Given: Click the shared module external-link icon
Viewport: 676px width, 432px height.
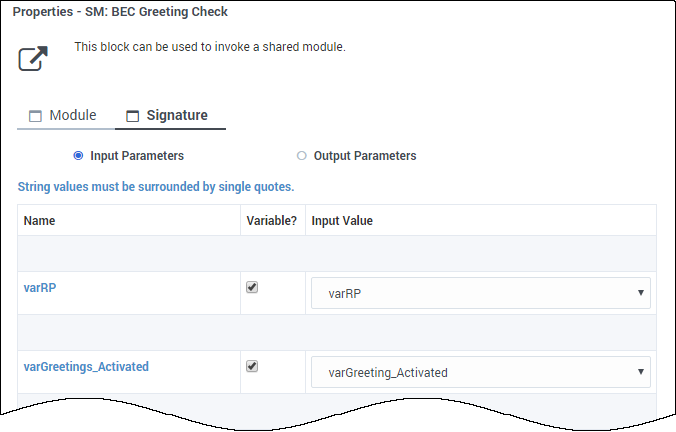Looking at the screenshot, I should 34,58.
